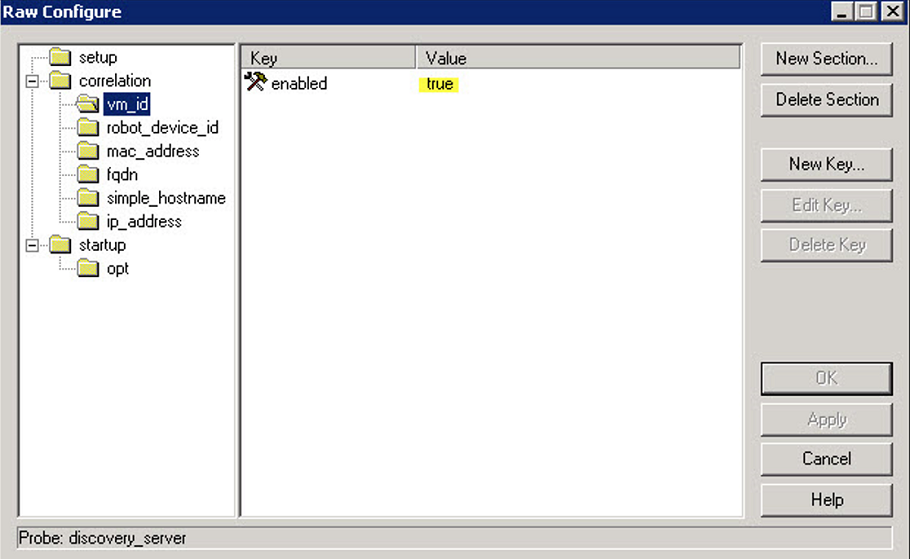Click the Delete Section button

(826, 100)
